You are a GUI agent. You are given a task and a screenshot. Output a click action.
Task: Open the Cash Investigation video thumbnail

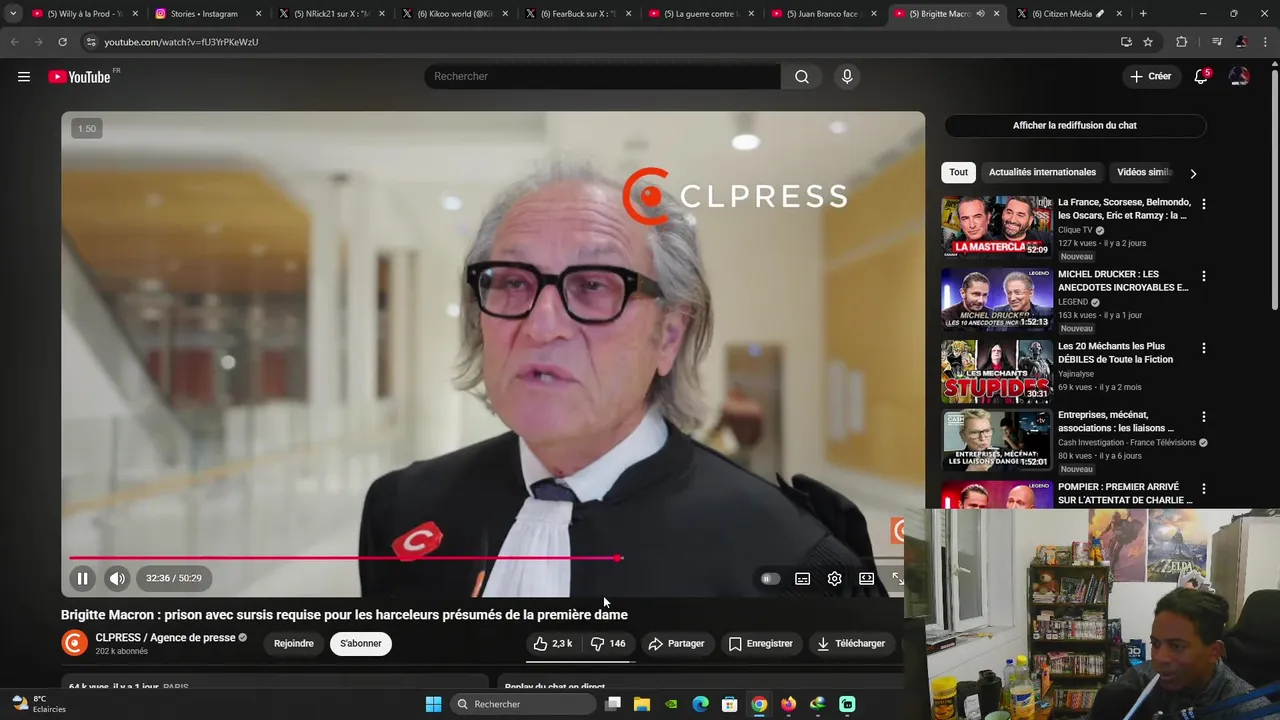pos(997,440)
